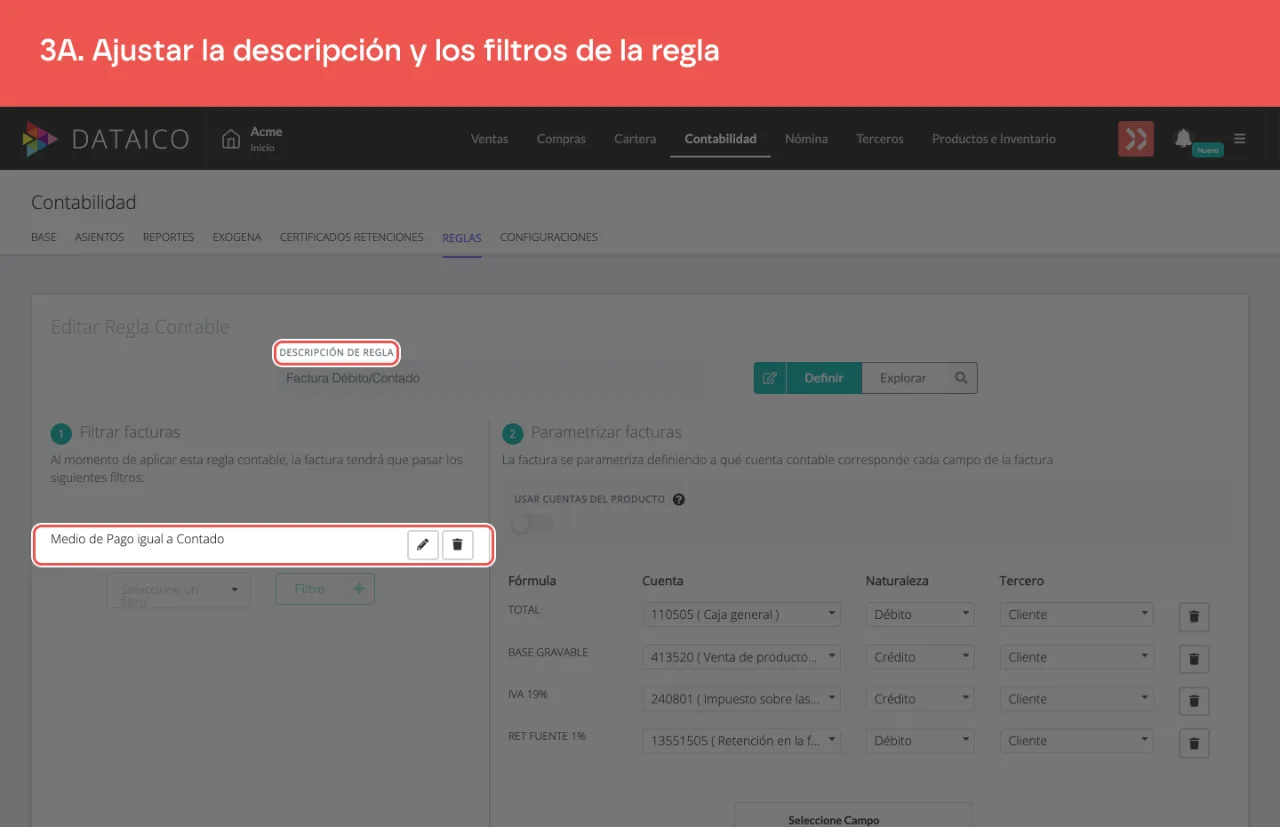Click the edit pencil icon beside Definir

pos(770,378)
